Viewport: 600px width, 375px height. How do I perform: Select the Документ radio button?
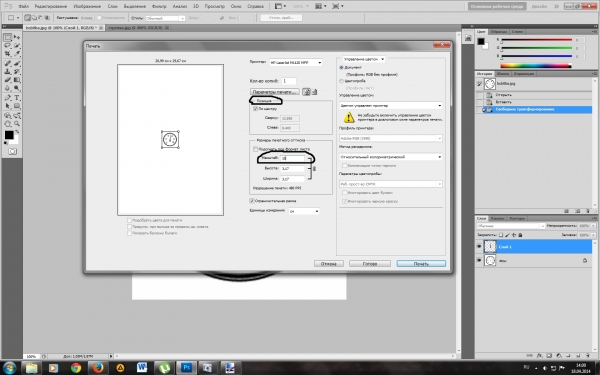(341, 67)
